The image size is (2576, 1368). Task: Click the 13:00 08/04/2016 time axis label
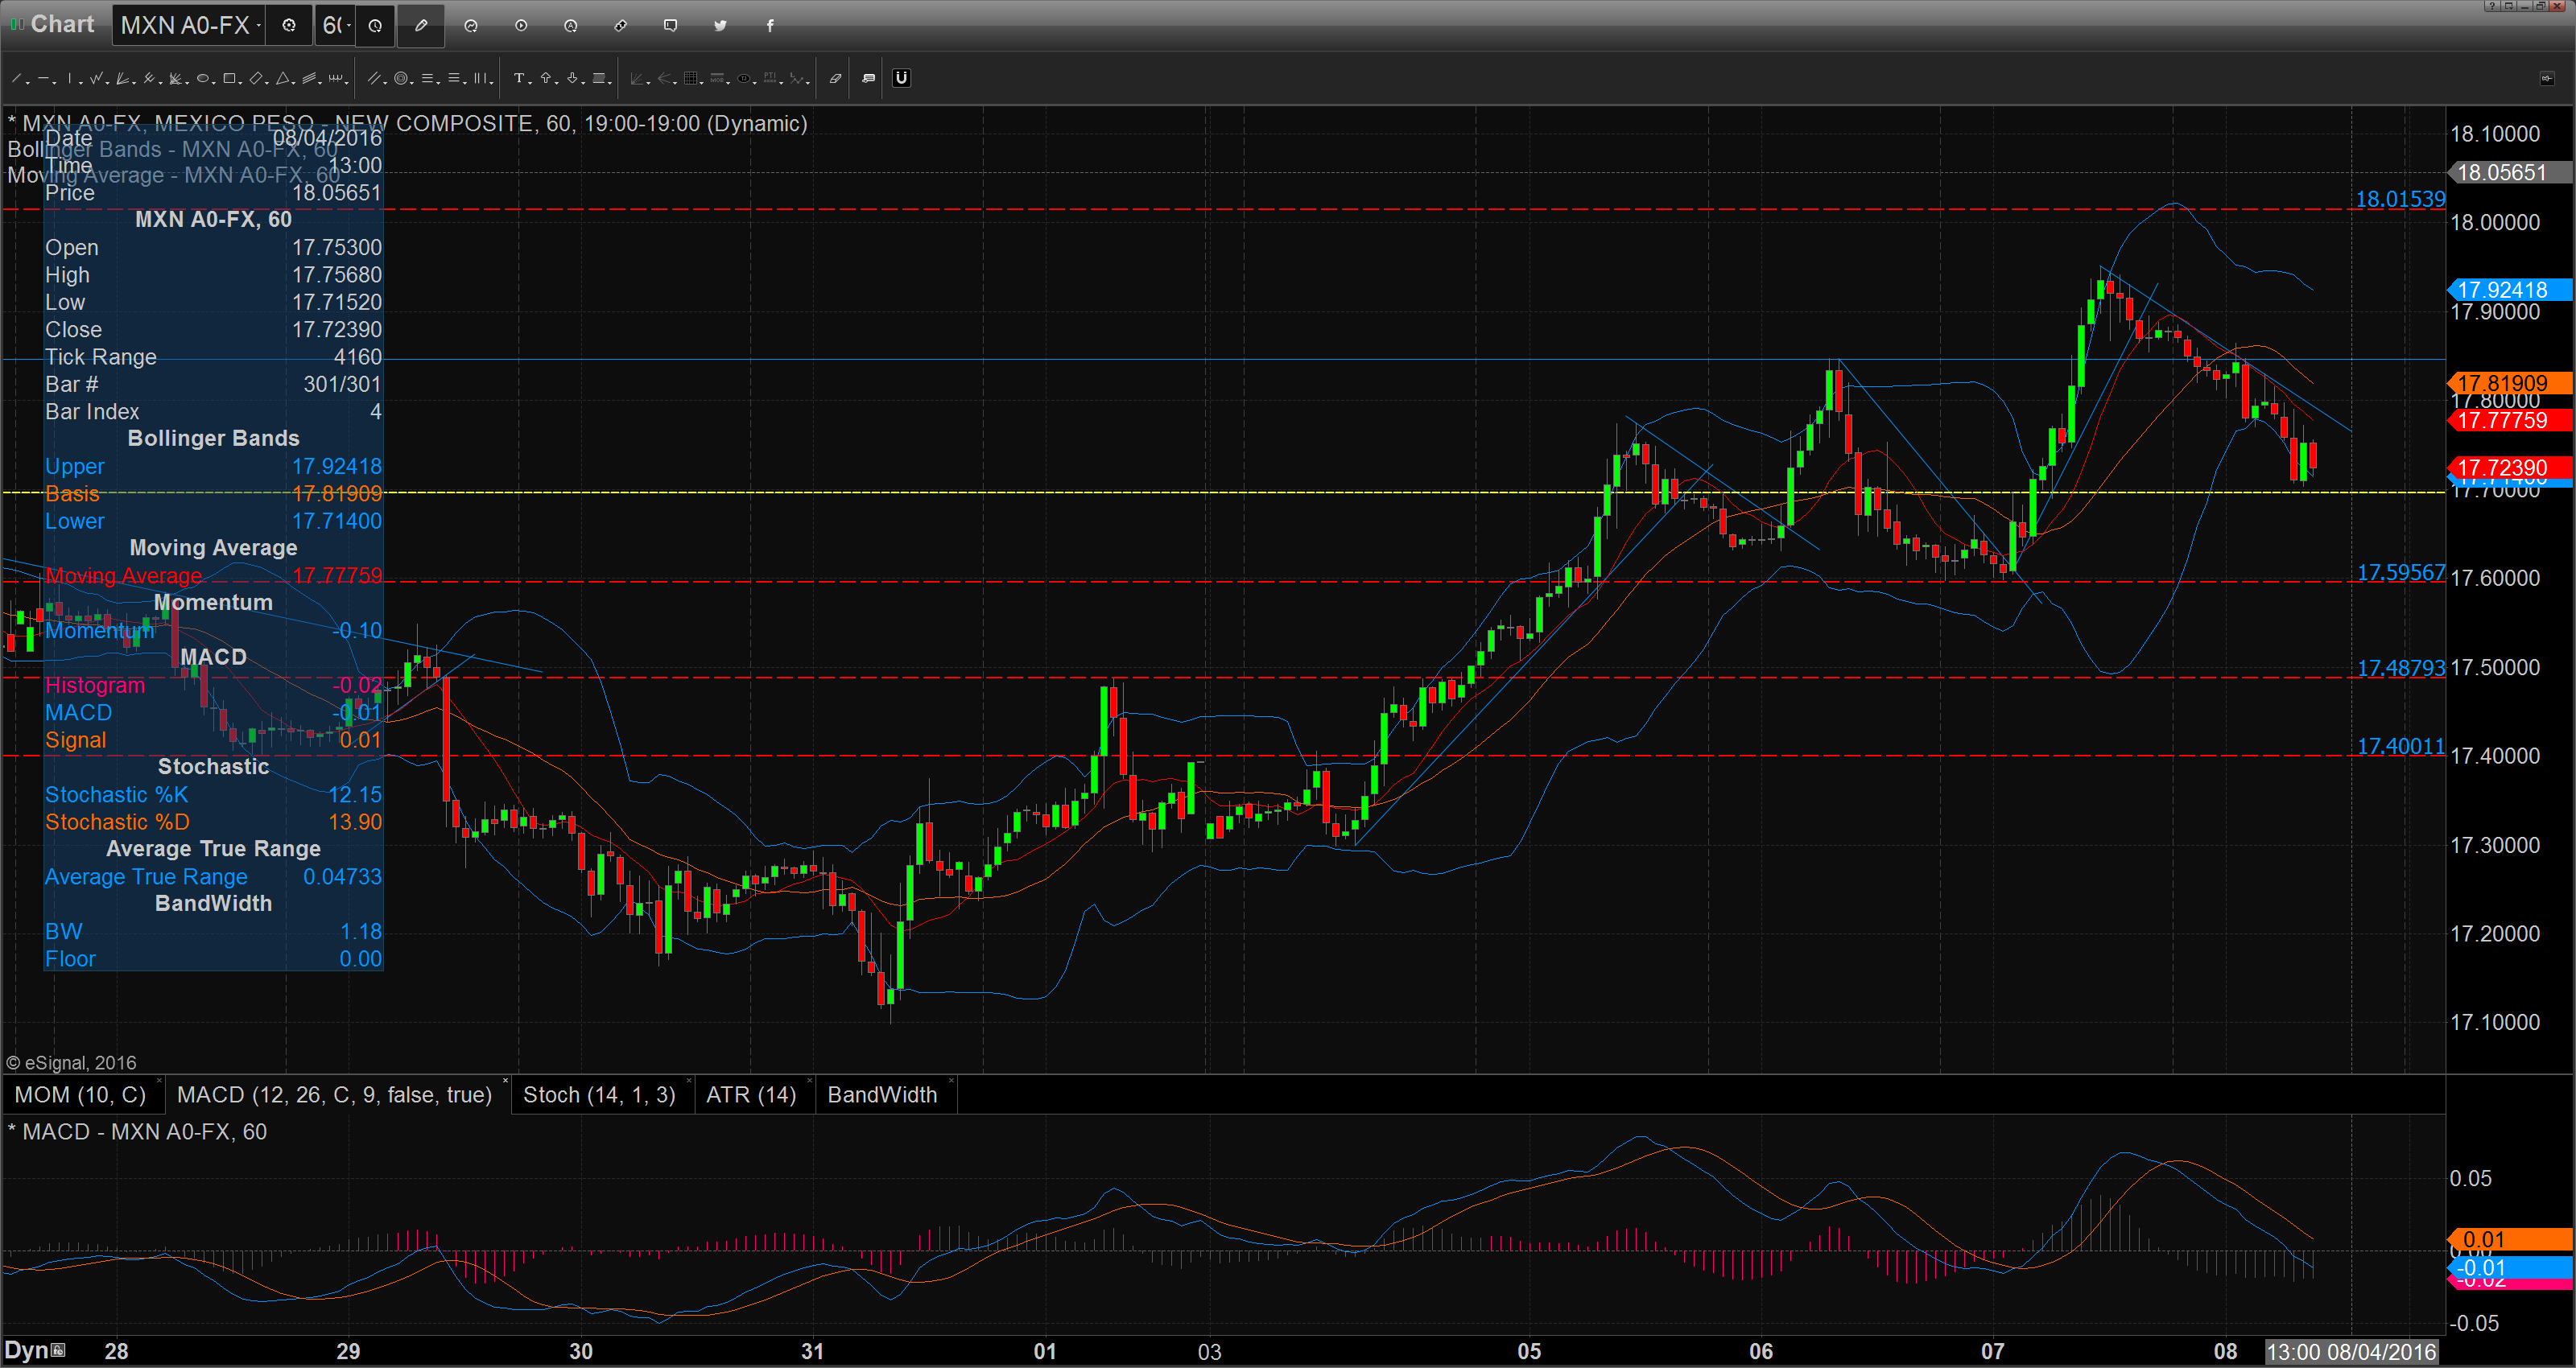click(2351, 1352)
